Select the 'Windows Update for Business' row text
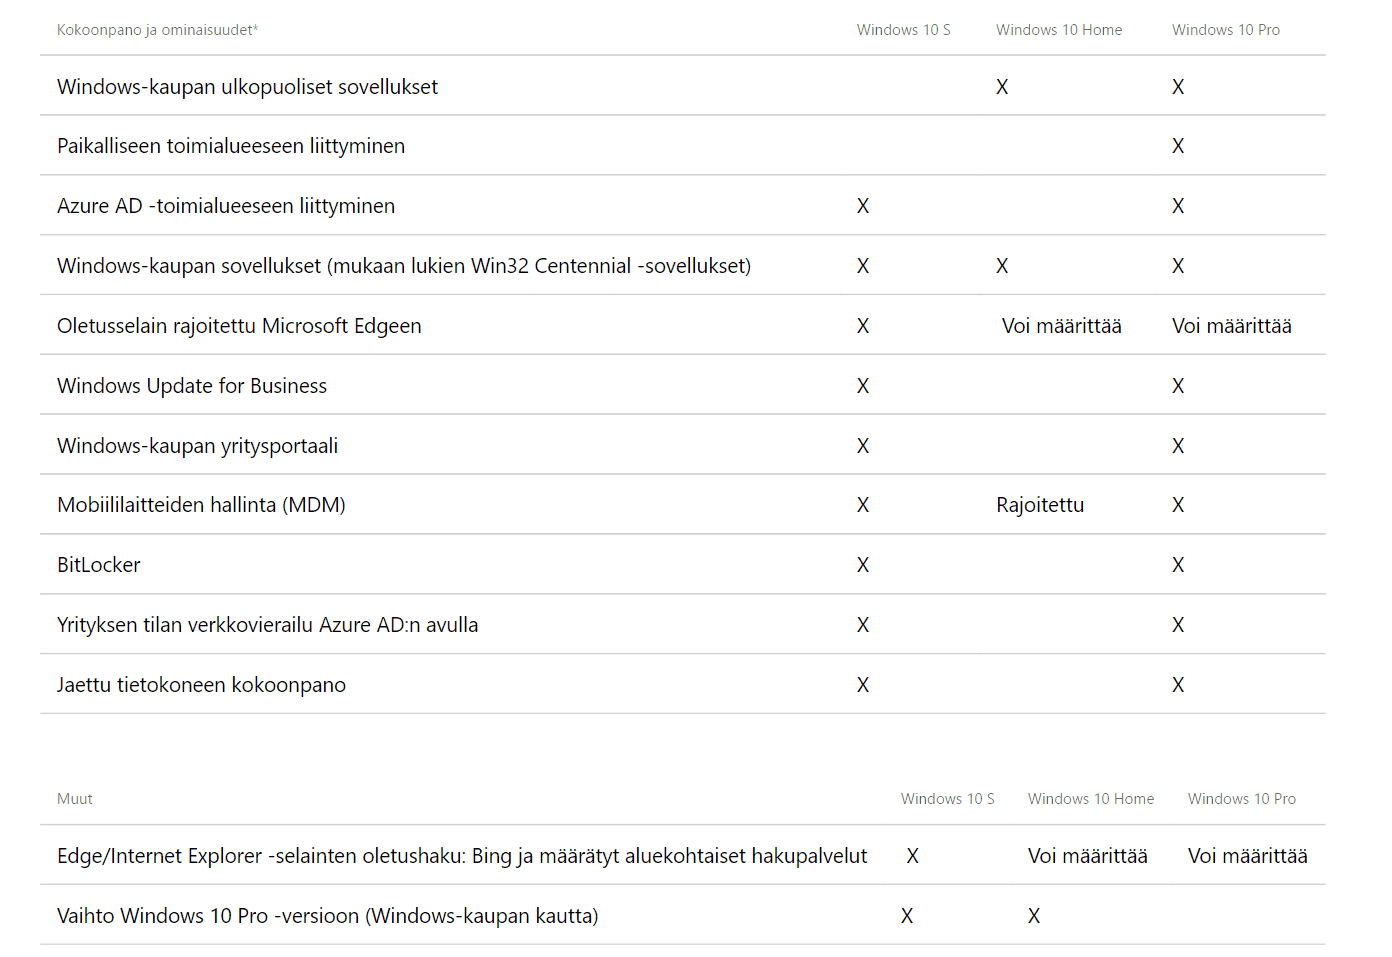Image resolution: width=1392 pixels, height=957 pixels. tap(192, 386)
